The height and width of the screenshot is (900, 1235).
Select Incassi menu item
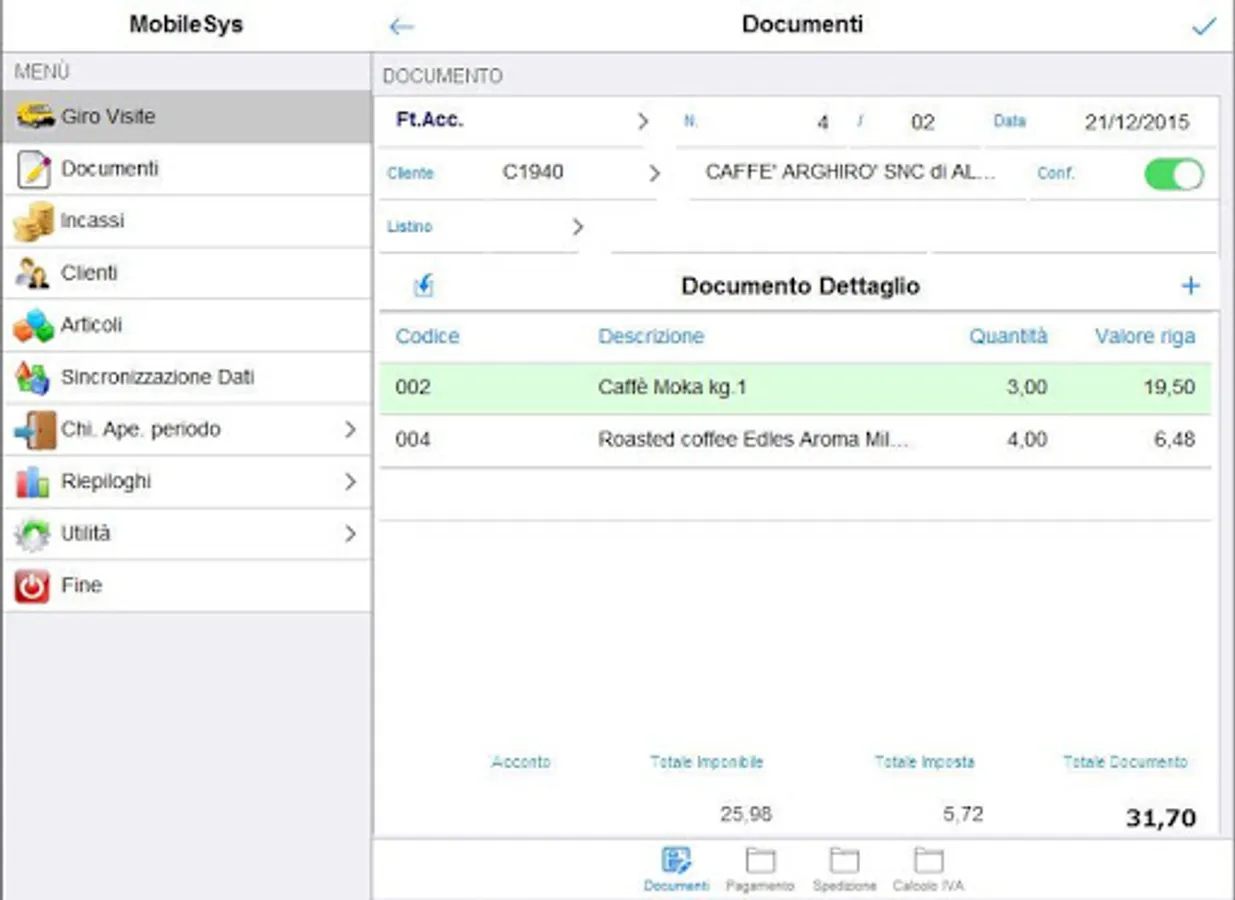187,221
